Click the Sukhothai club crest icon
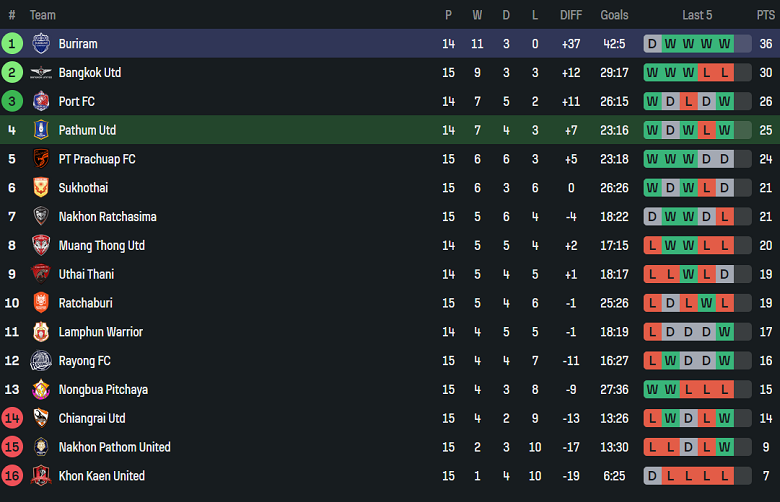 (x=41, y=188)
